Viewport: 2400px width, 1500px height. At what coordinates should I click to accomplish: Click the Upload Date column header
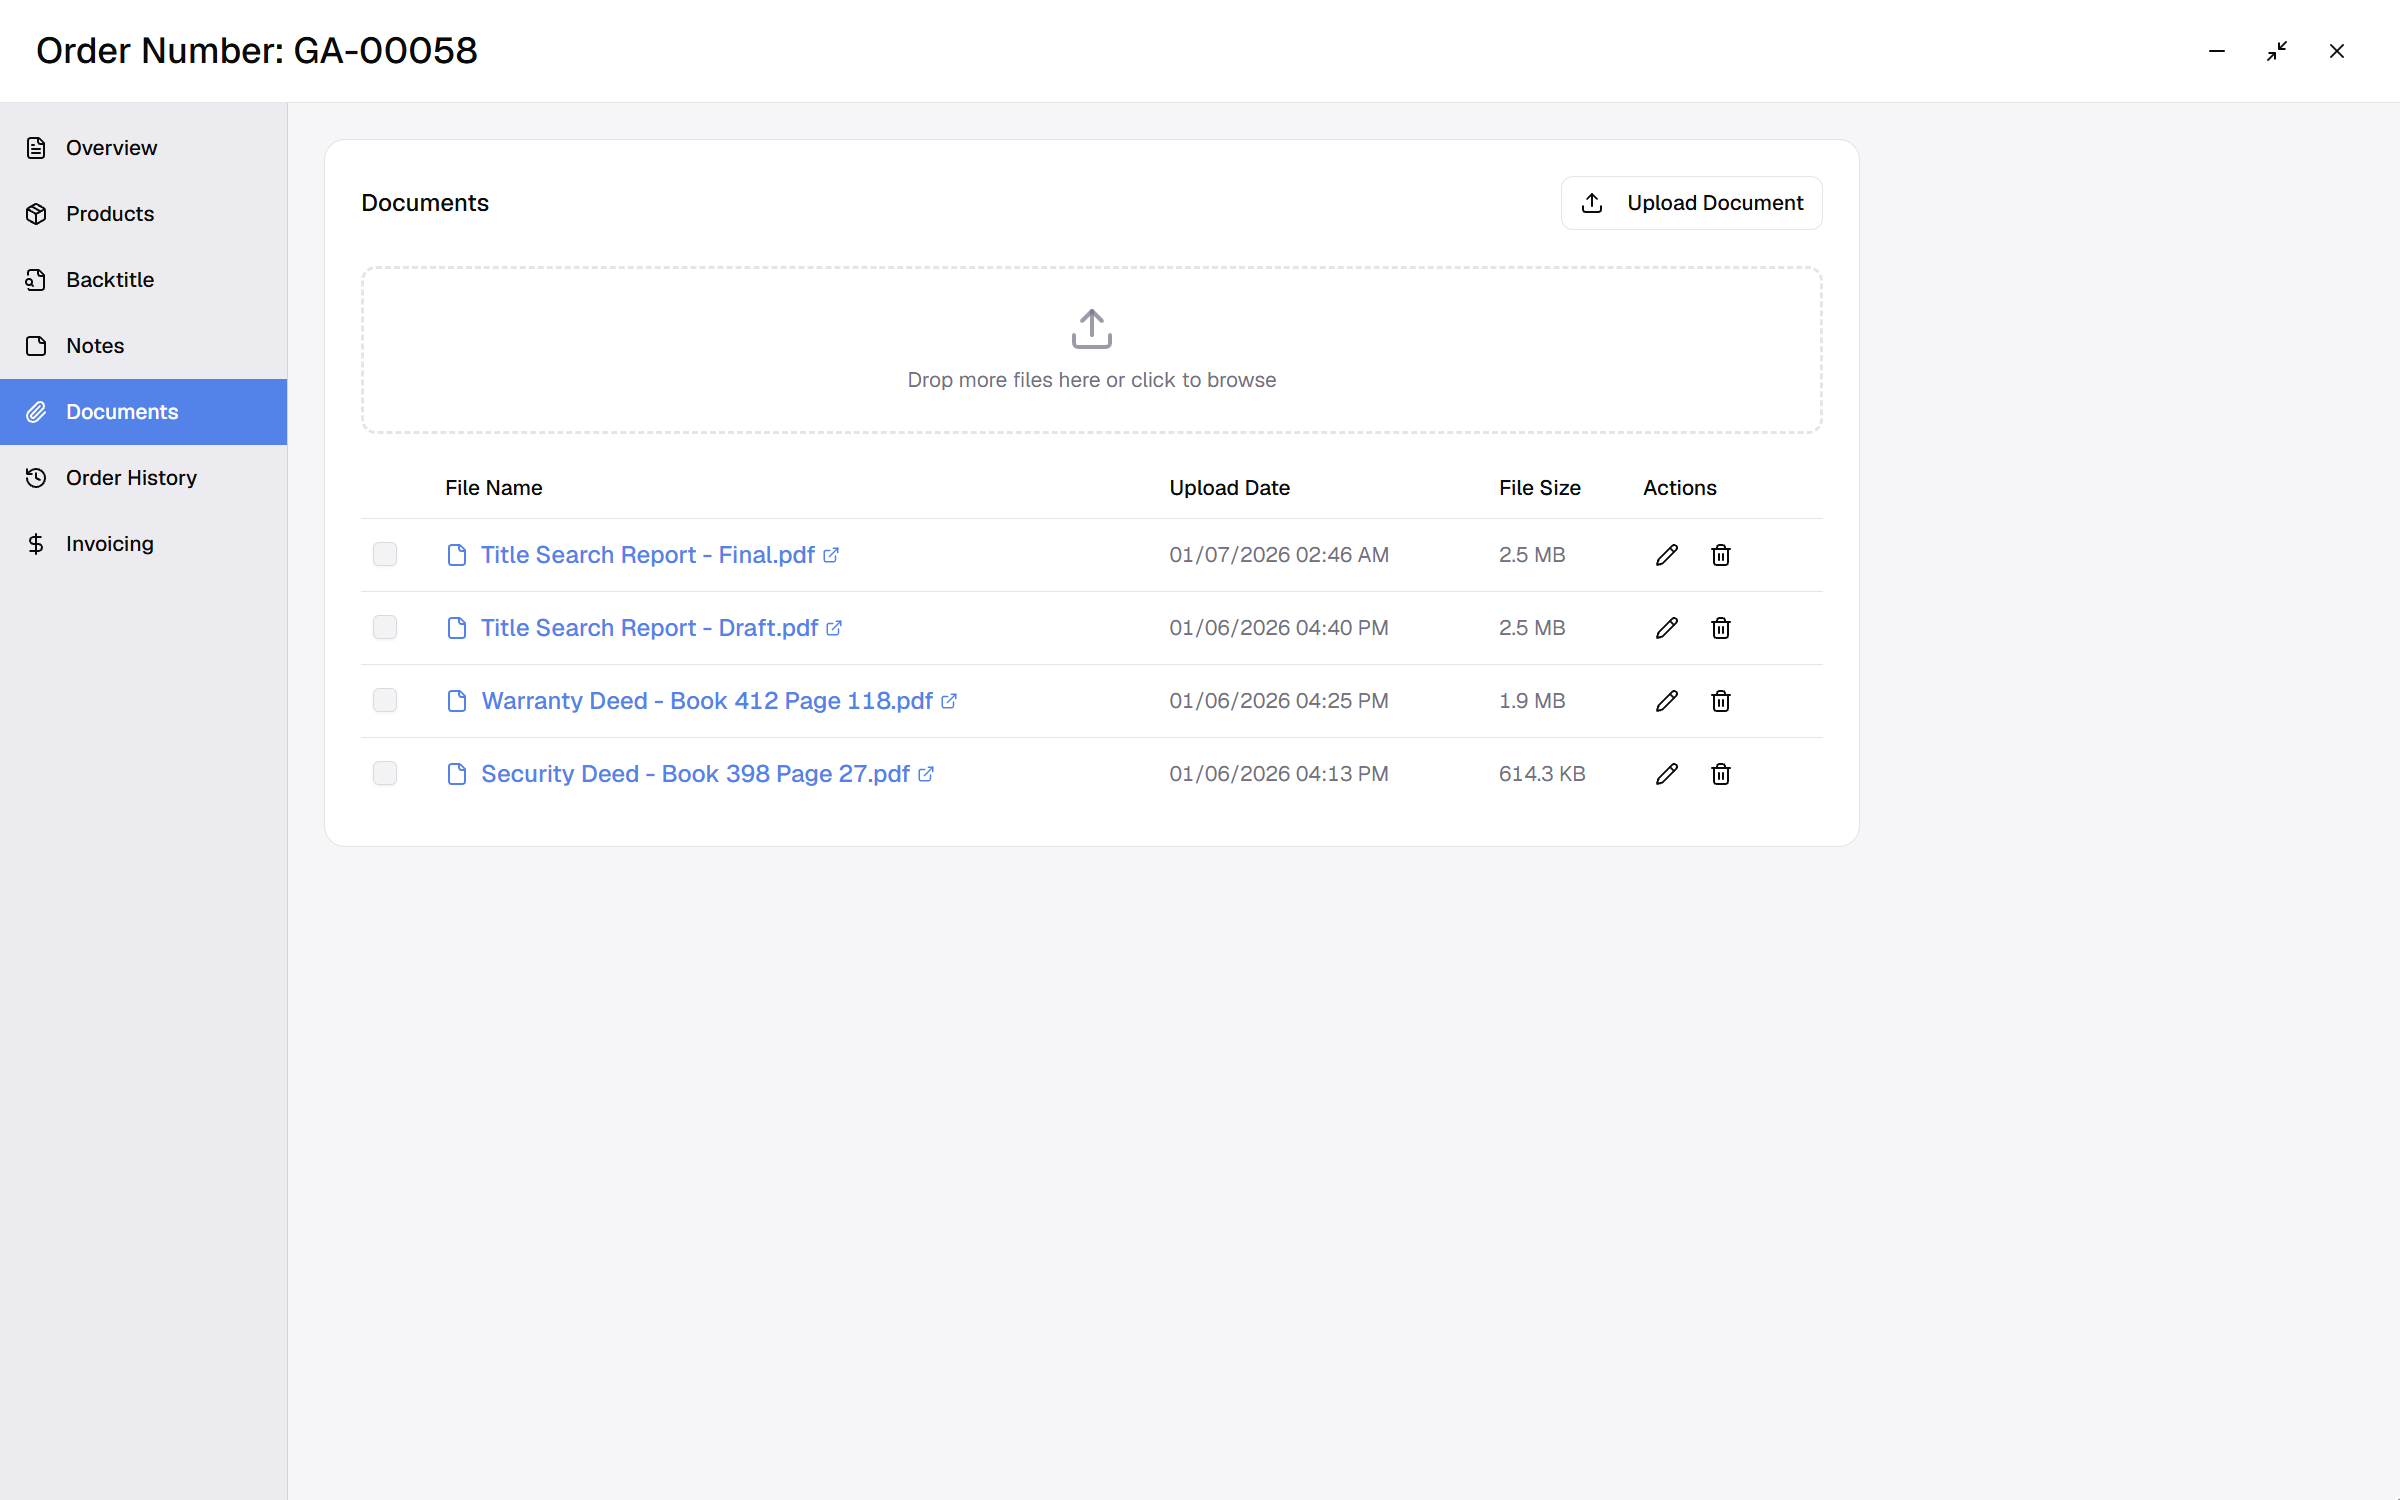(1229, 488)
